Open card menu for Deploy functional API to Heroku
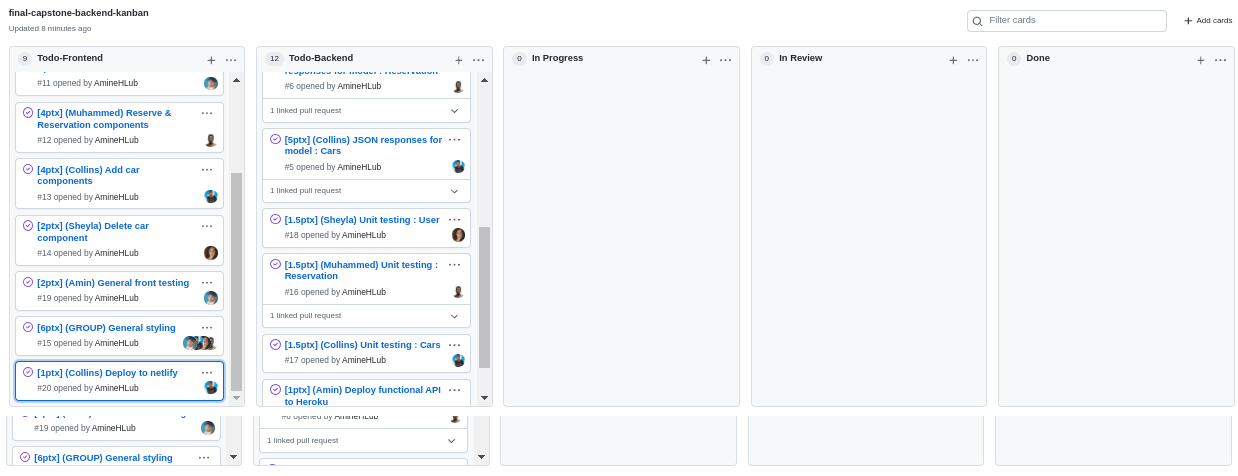The image size is (1238, 476). 454,390
